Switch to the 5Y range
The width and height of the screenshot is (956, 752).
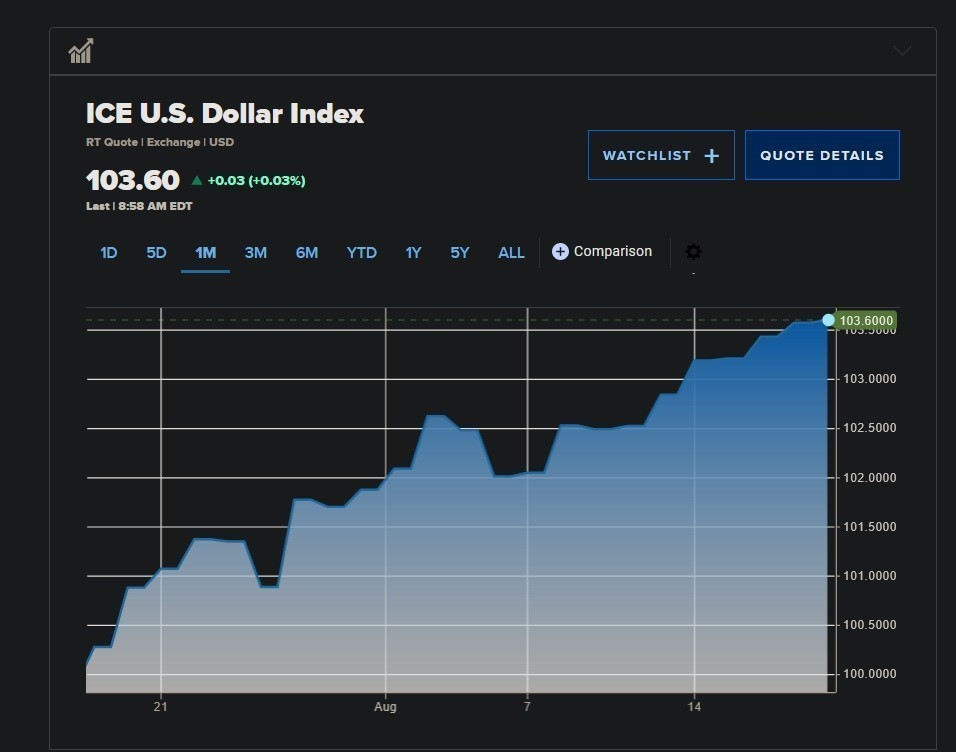click(459, 253)
